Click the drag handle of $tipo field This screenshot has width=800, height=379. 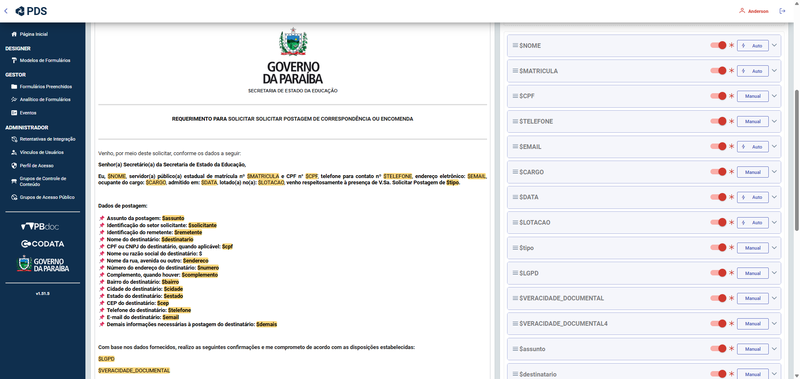[515, 247]
